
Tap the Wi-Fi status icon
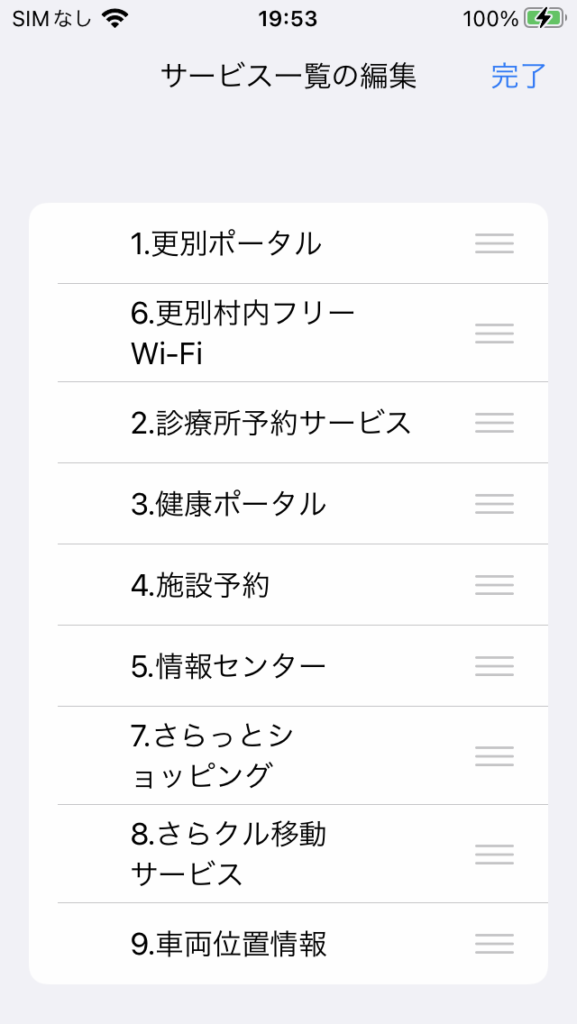(x=115, y=19)
